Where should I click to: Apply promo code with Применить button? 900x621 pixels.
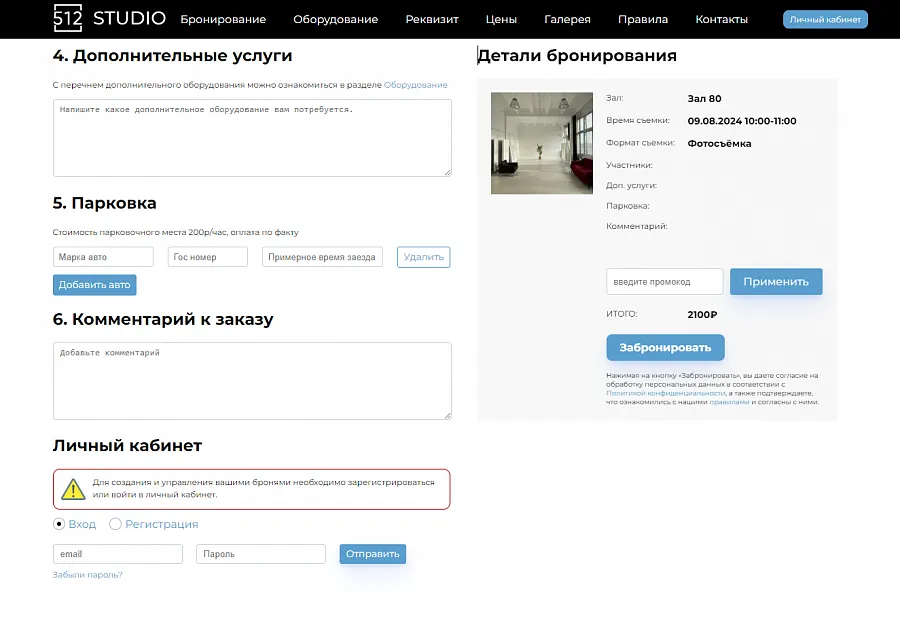776,282
